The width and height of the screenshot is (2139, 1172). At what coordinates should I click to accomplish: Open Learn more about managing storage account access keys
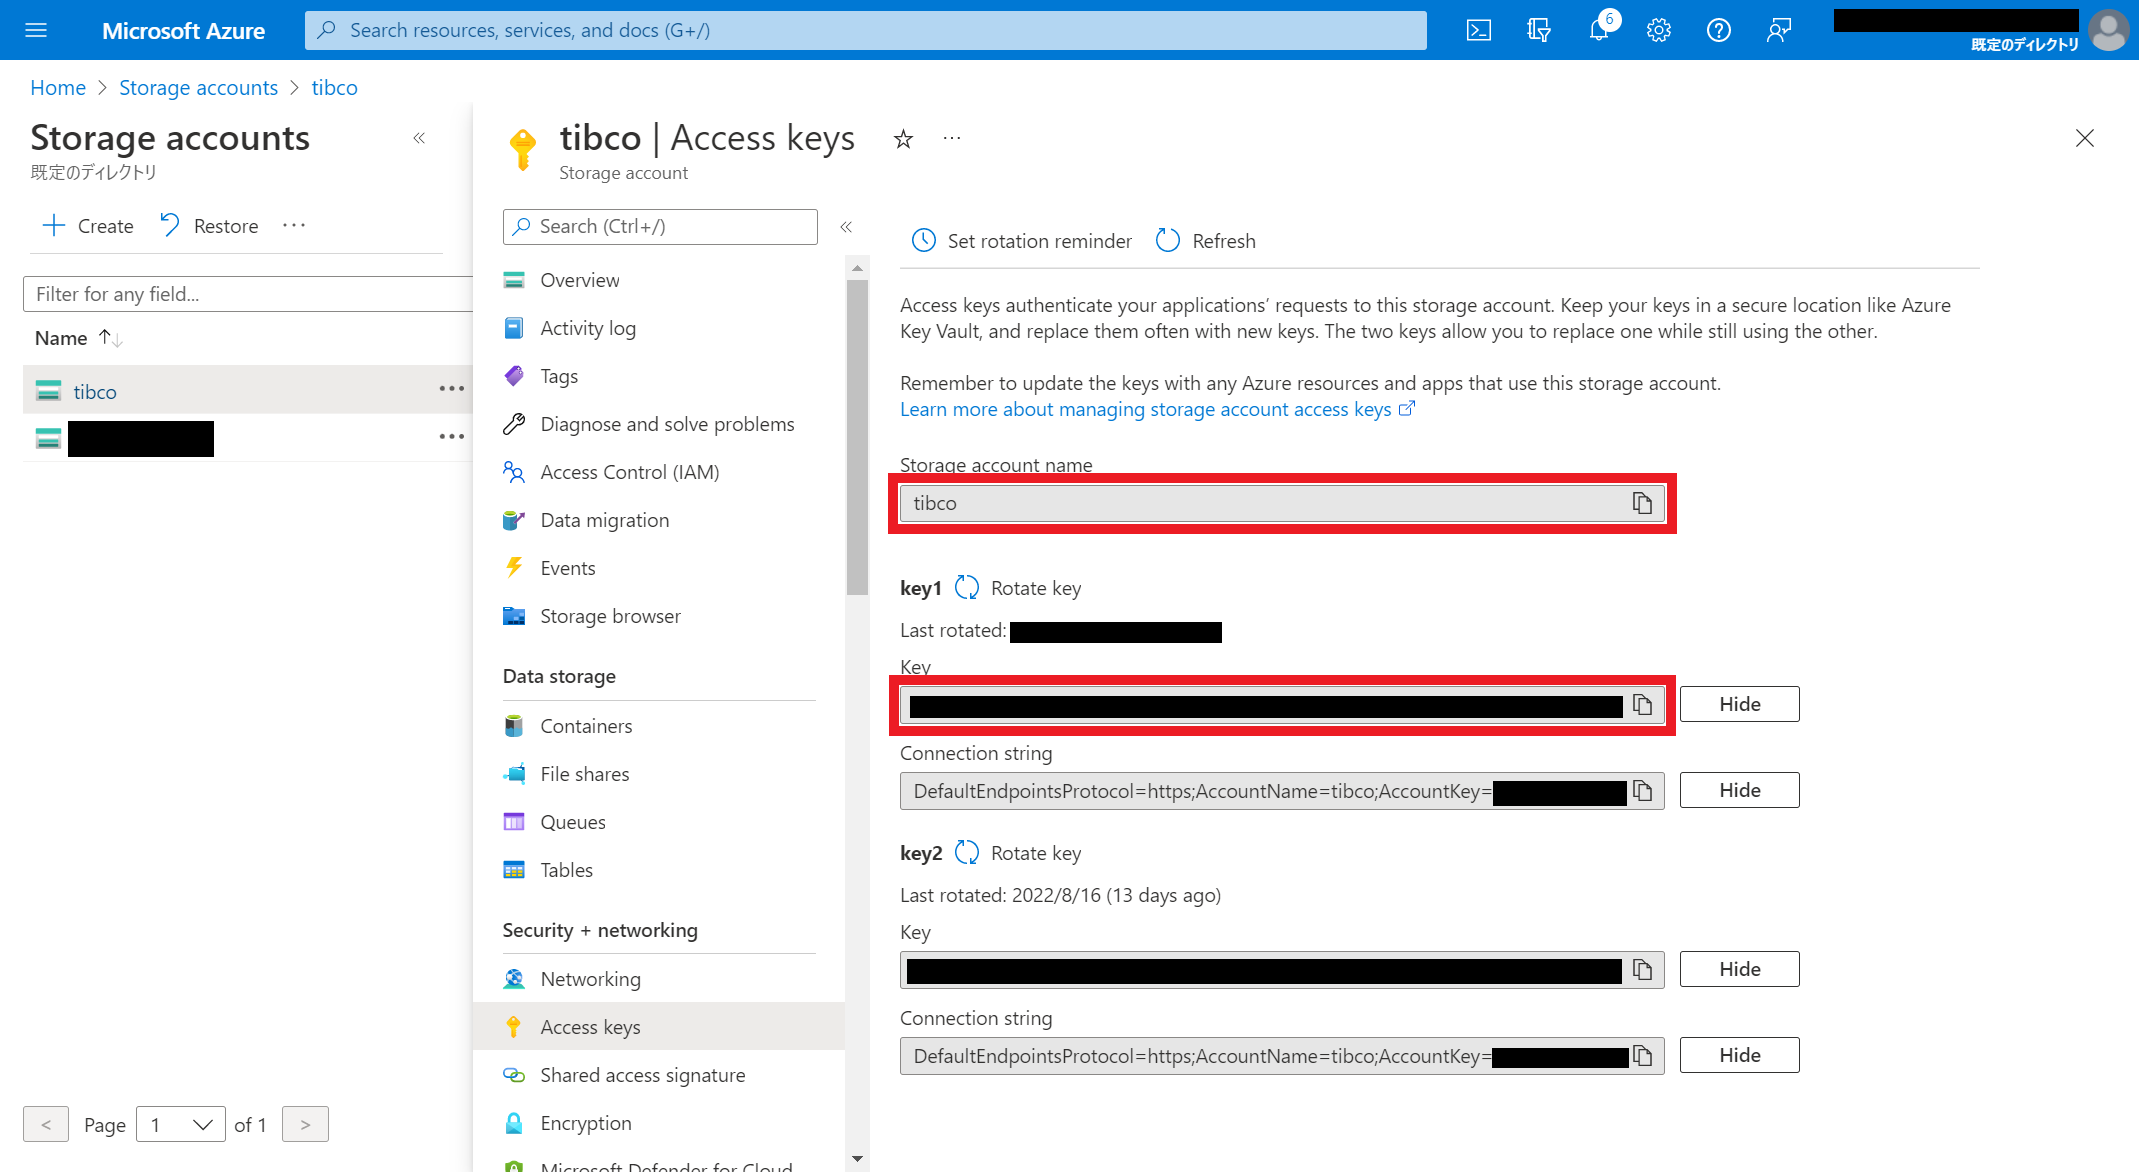(1157, 409)
